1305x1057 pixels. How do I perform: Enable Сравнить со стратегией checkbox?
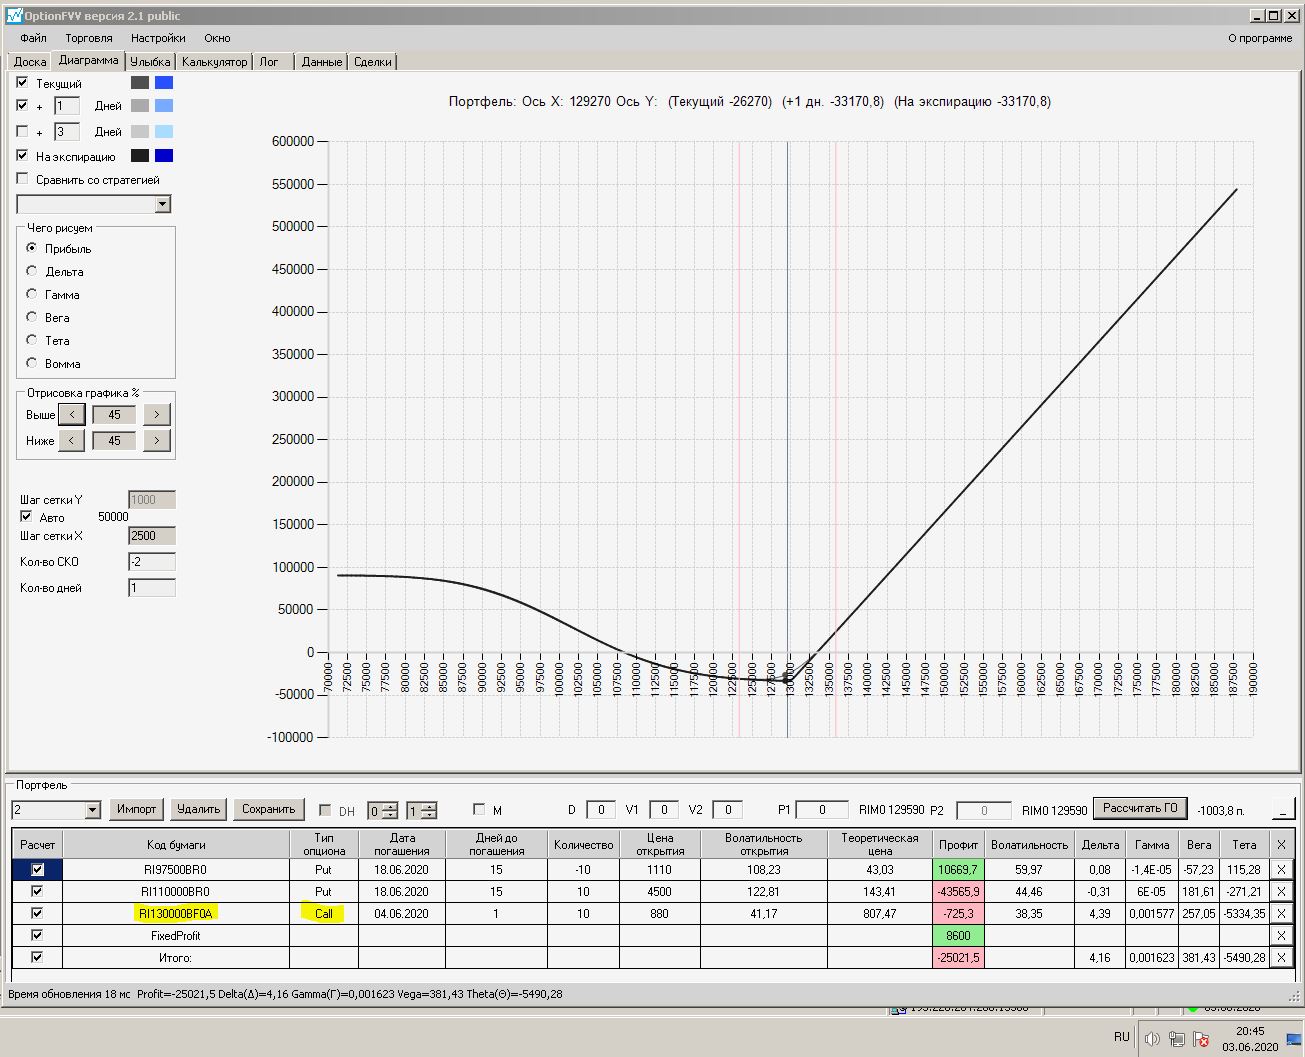[x=23, y=179]
